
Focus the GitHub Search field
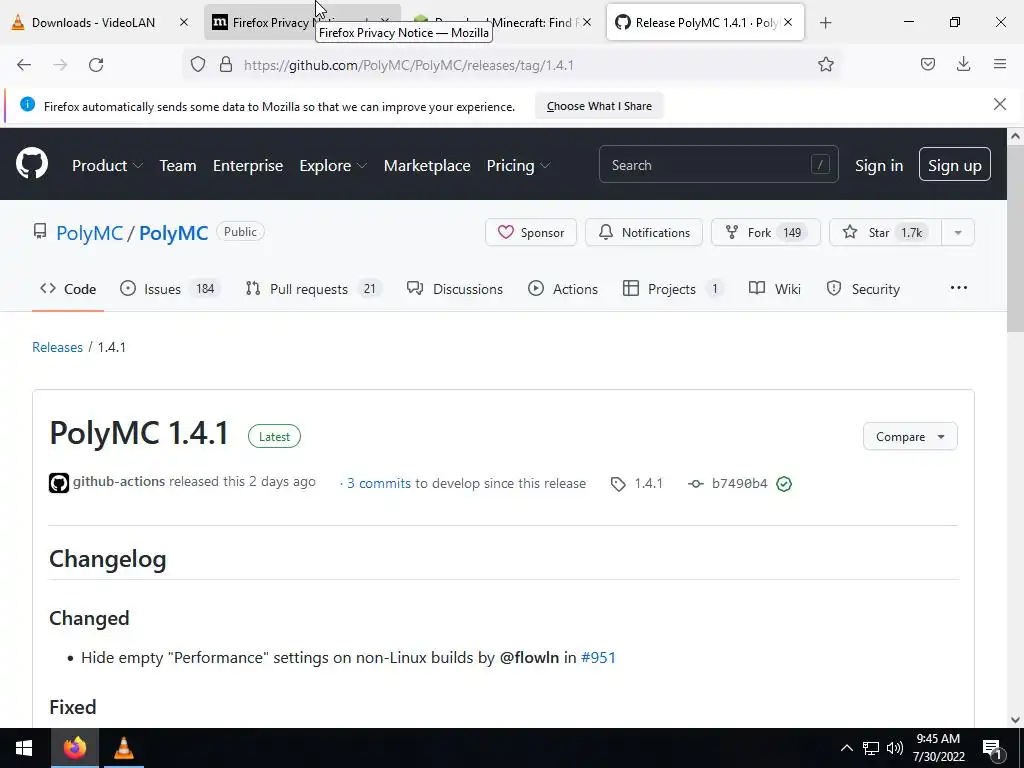pos(718,165)
